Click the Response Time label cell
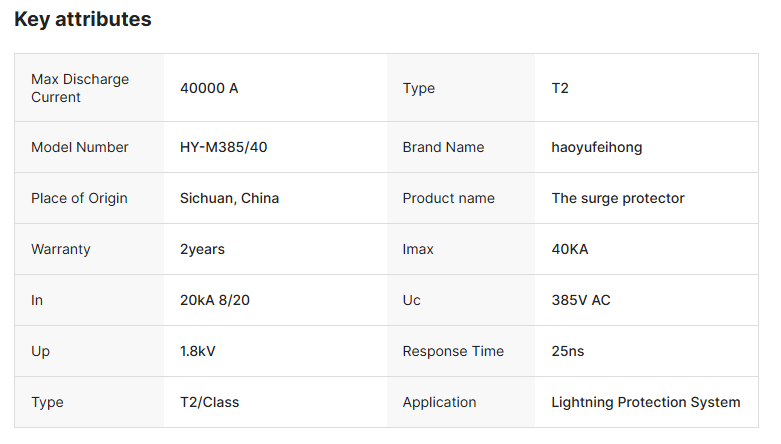The height and width of the screenshot is (444, 781). click(x=453, y=351)
